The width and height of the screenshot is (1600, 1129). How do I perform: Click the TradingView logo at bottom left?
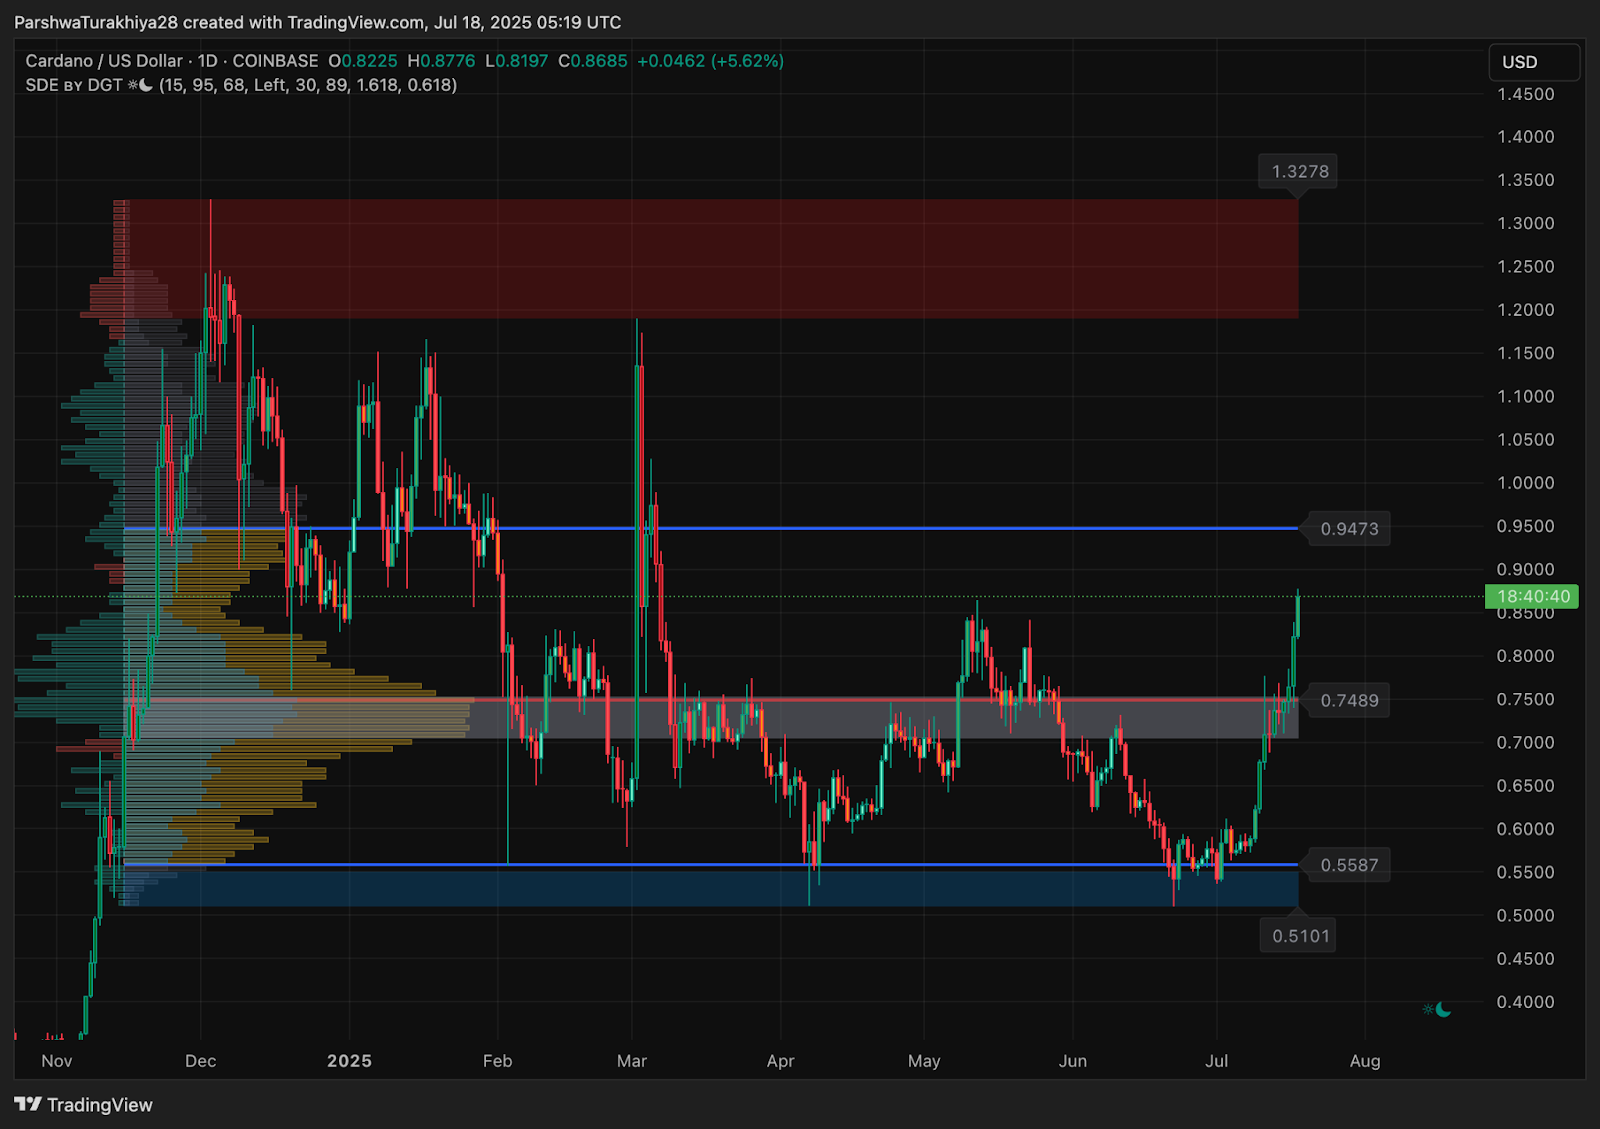click(84, 1105)
